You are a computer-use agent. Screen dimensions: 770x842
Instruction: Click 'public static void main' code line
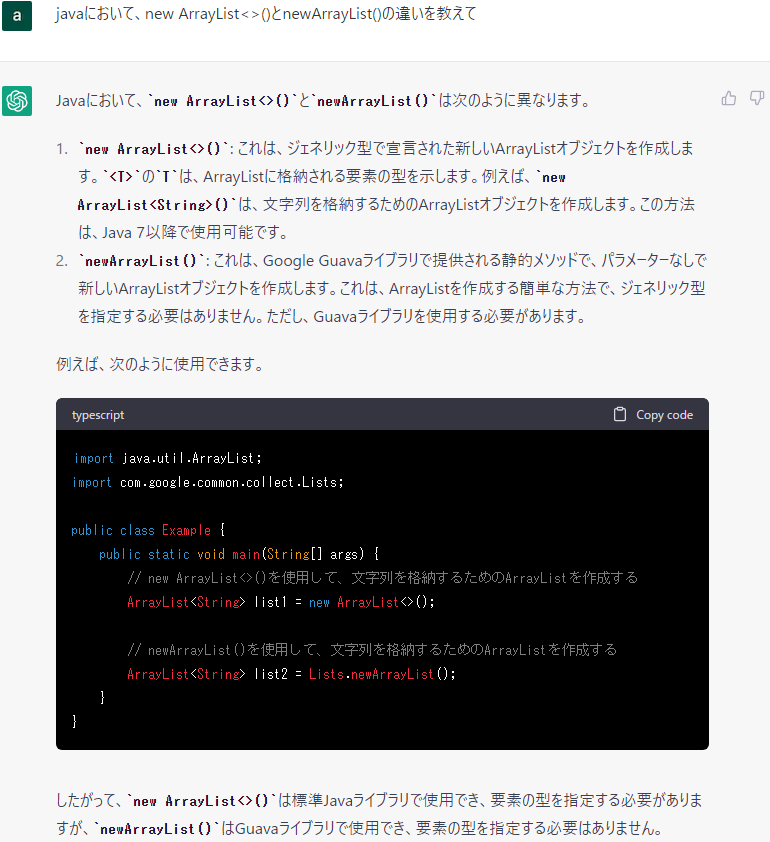coord(239,554)
